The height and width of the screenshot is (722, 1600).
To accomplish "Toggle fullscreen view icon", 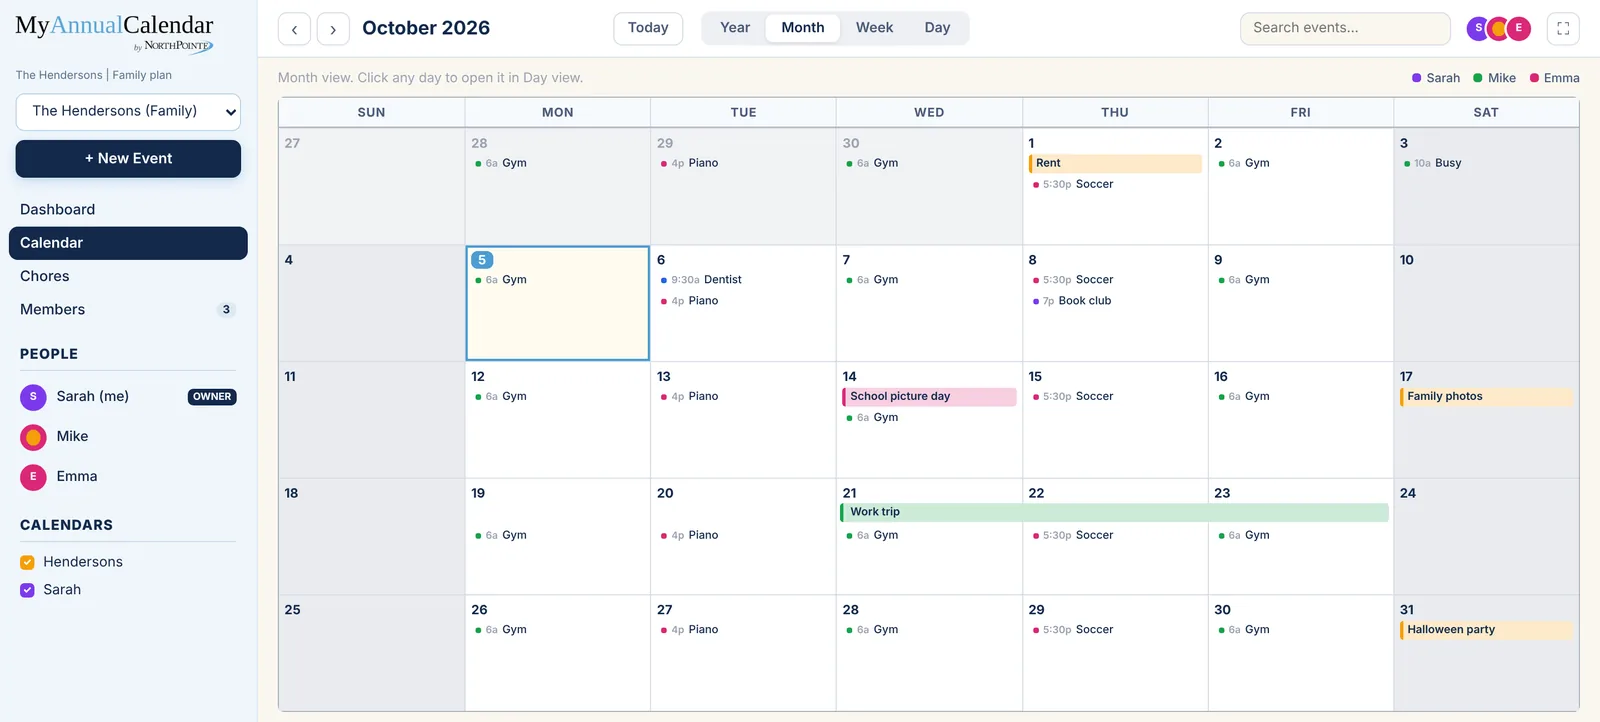I will point(1563,29).
